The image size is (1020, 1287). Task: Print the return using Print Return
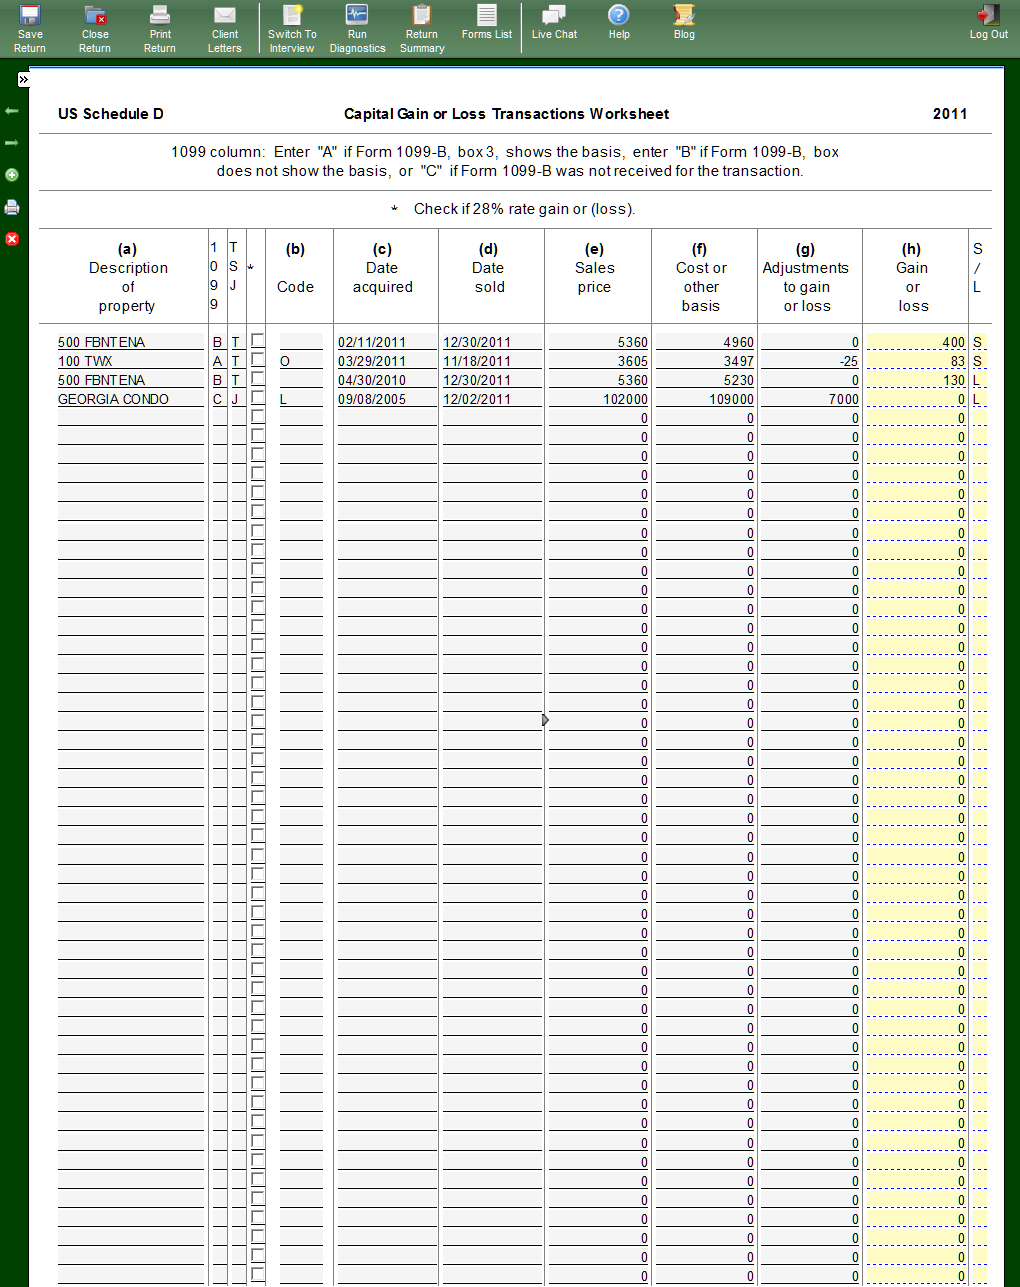pos(160,28)
